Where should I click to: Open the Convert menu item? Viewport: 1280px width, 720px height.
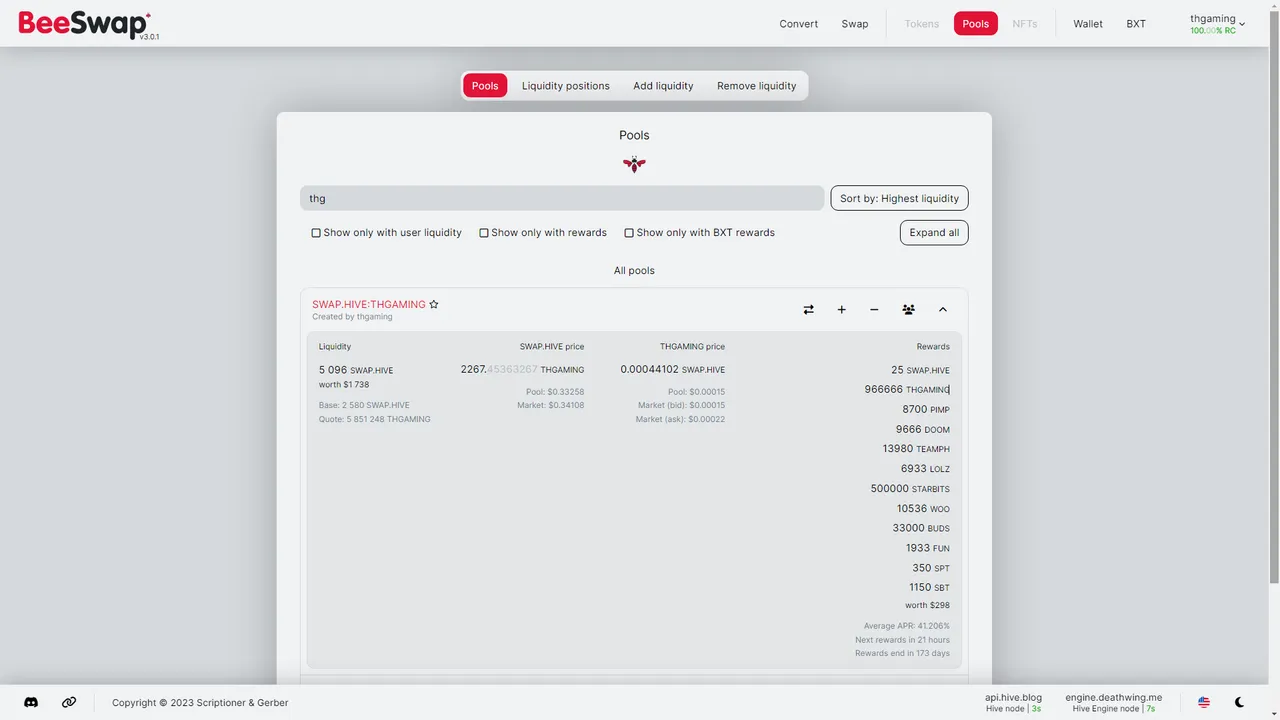tap(799, 24)
